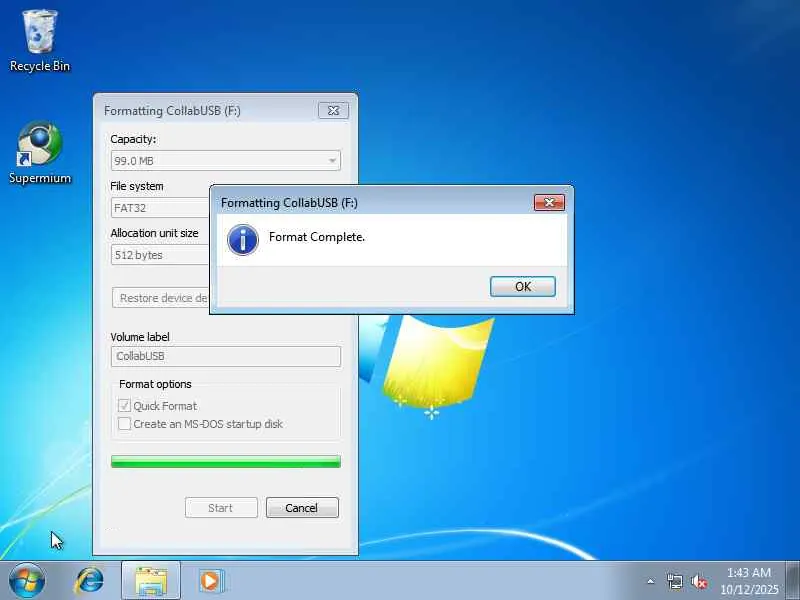The height and width of the screenshot is (600, 800).
Task: Click the CollabUSB volume label field
Action: pos(226,356)
